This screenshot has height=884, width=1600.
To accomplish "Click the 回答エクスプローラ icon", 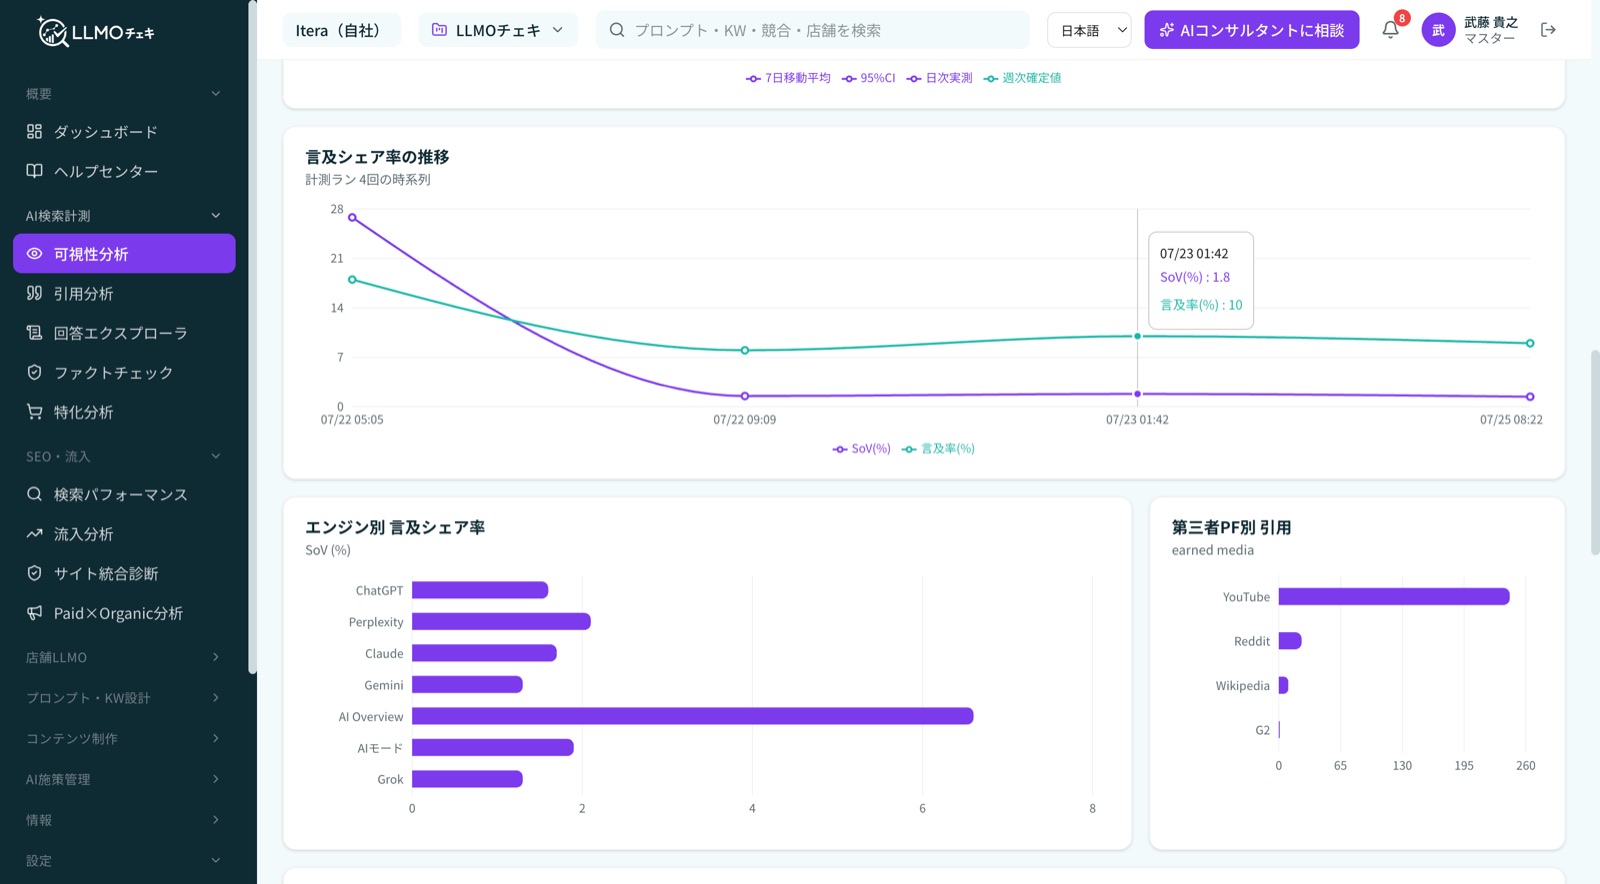I will point(34,333).
